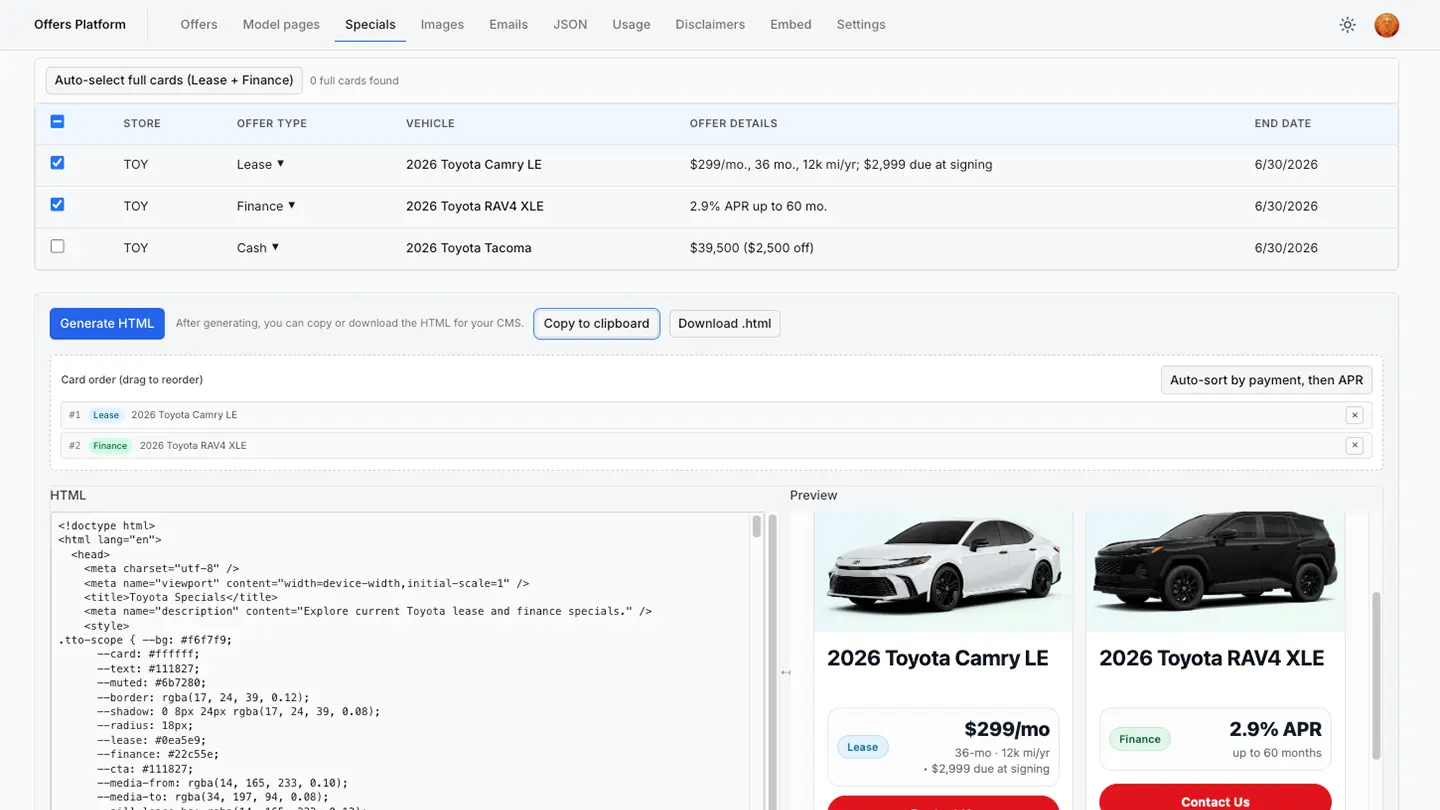Click the preview pane resize handle icon
The width and height of the screenshot is (1440, 810).
coord(786,672)
